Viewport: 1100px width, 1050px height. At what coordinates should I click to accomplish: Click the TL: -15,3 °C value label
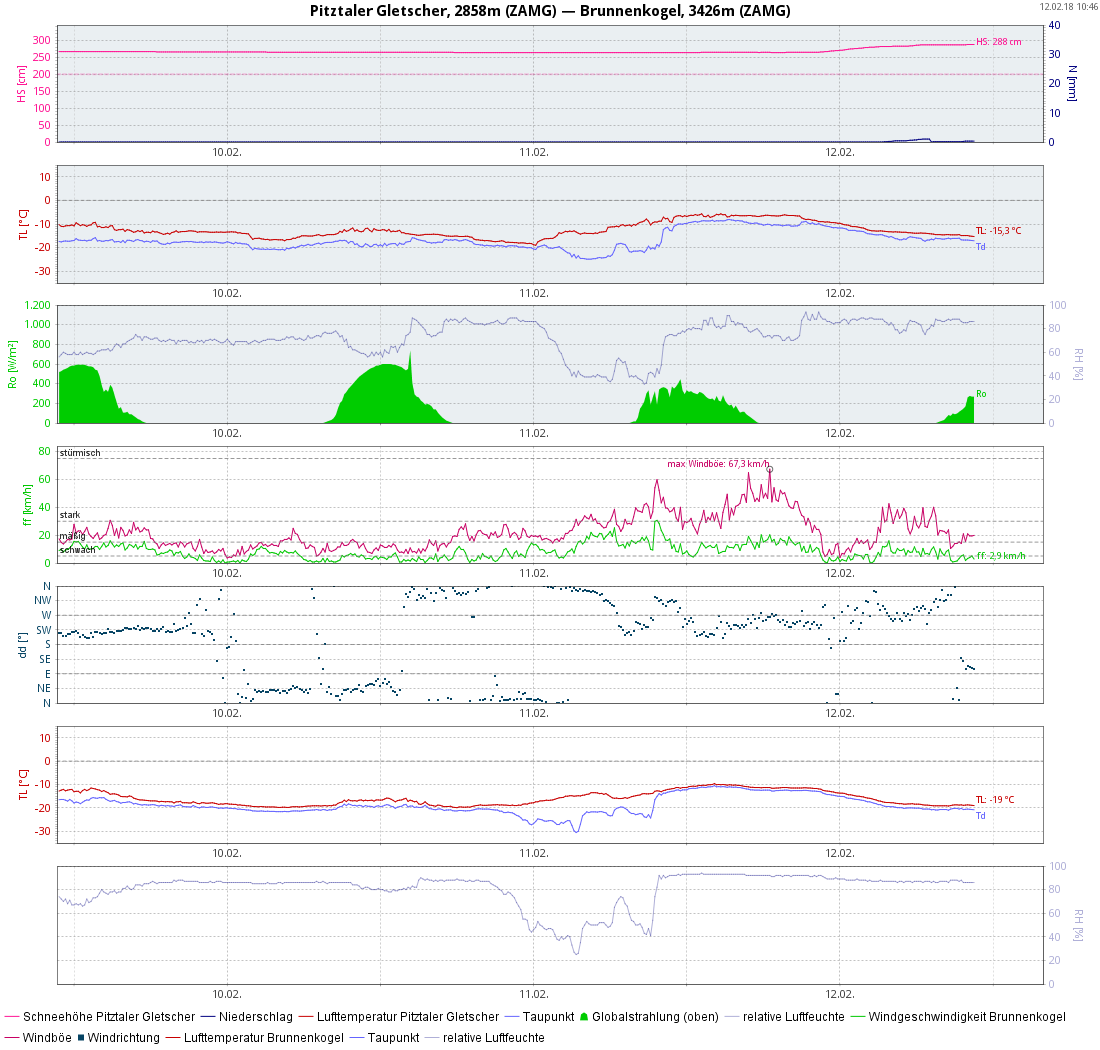998,231
